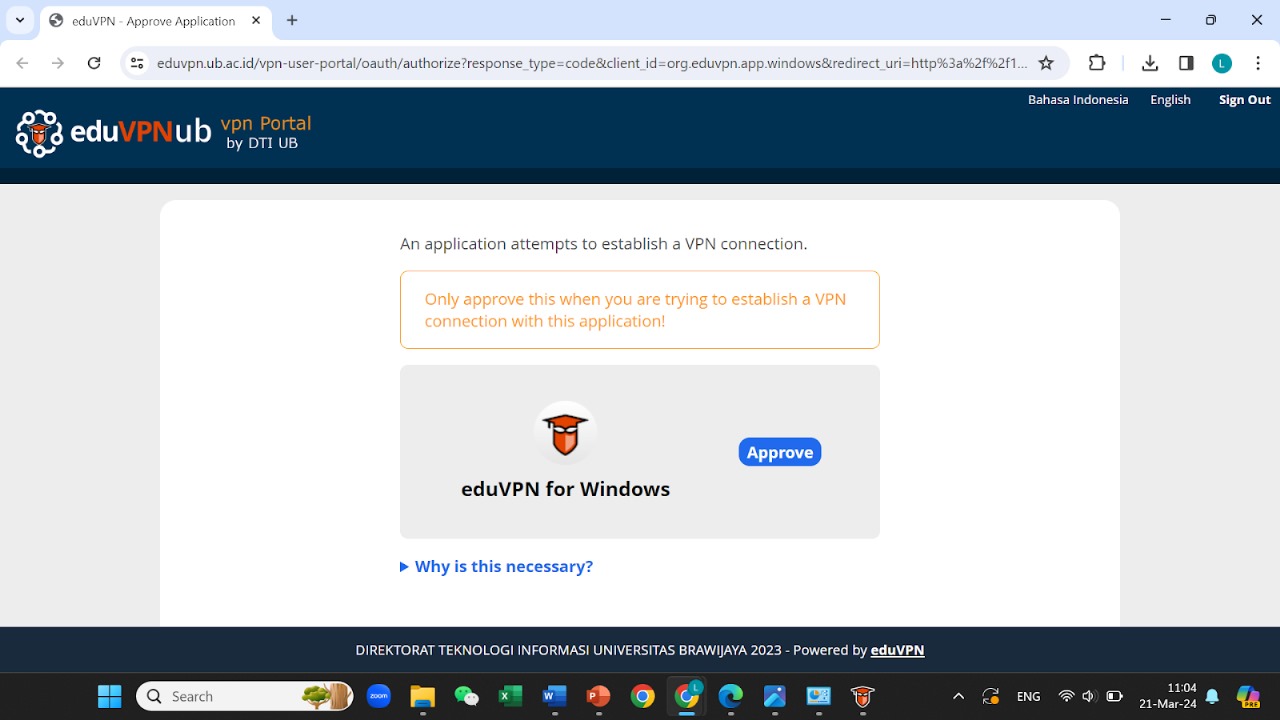
Task: Open clock and date 21-Mar-24
Action: coord(1168,696)
